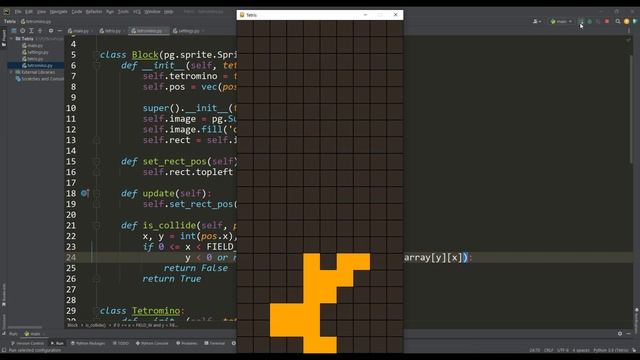640x360 pixels.
Task: Open tetris.py in the project tree
Action: 33,59
